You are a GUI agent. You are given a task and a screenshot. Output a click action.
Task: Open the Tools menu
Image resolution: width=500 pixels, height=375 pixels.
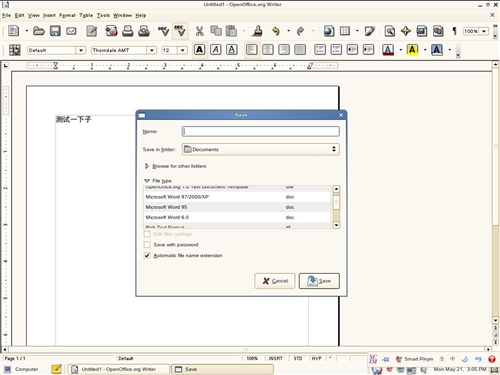[x=103, y=15]
